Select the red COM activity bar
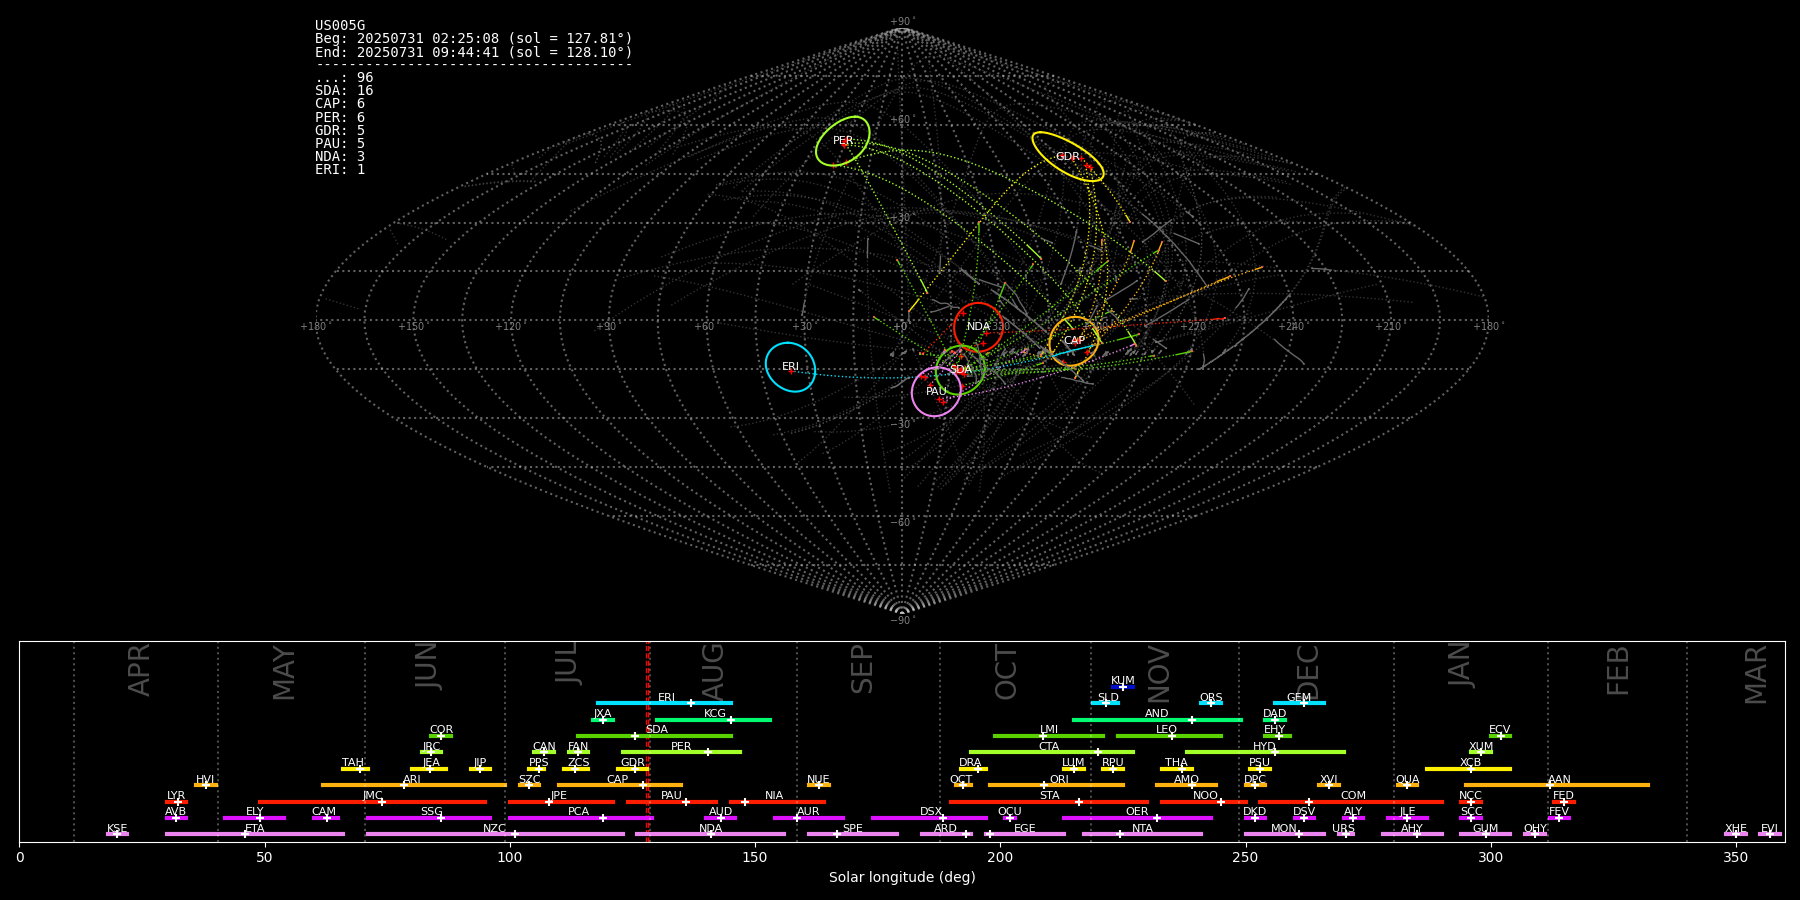Viewport: 1800px width, 900px height. 1351,801
